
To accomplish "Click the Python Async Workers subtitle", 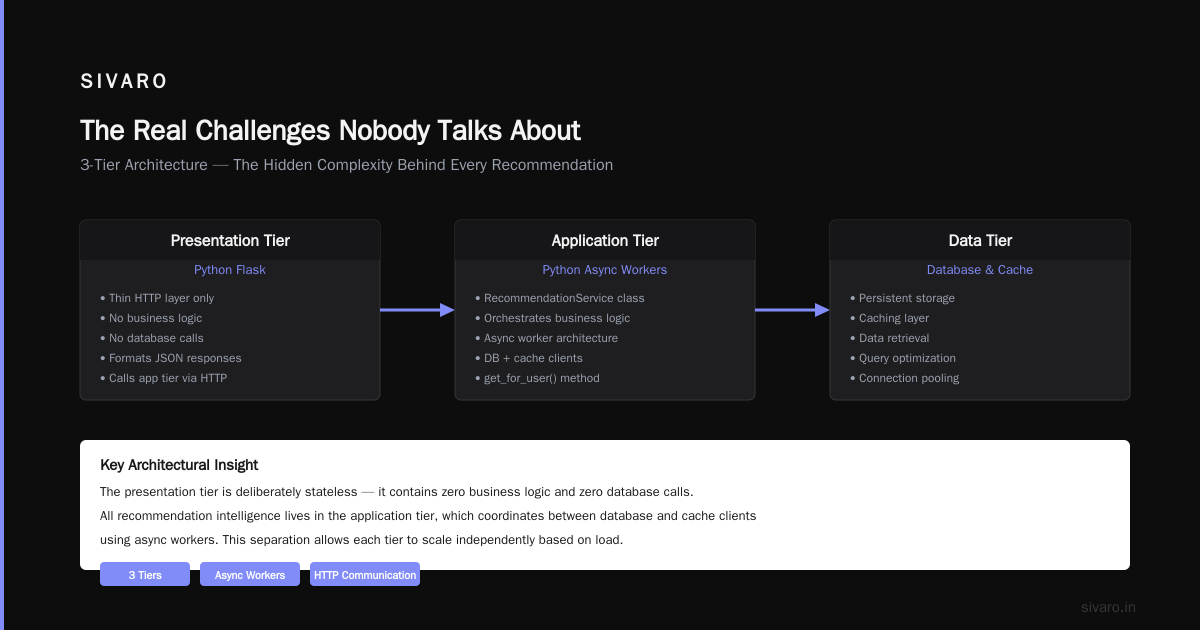I will pos(605,270).
